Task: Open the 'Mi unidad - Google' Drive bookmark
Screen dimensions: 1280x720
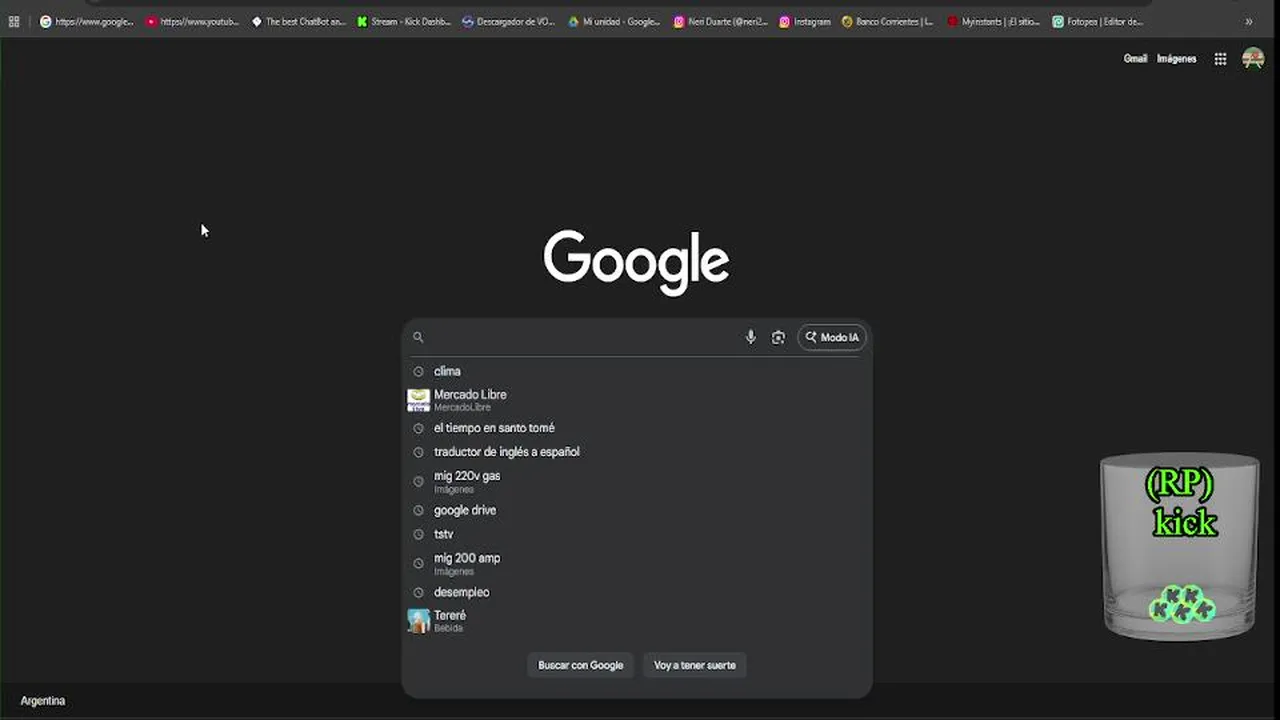Action: pyautogui.click(x=614, y=21)
